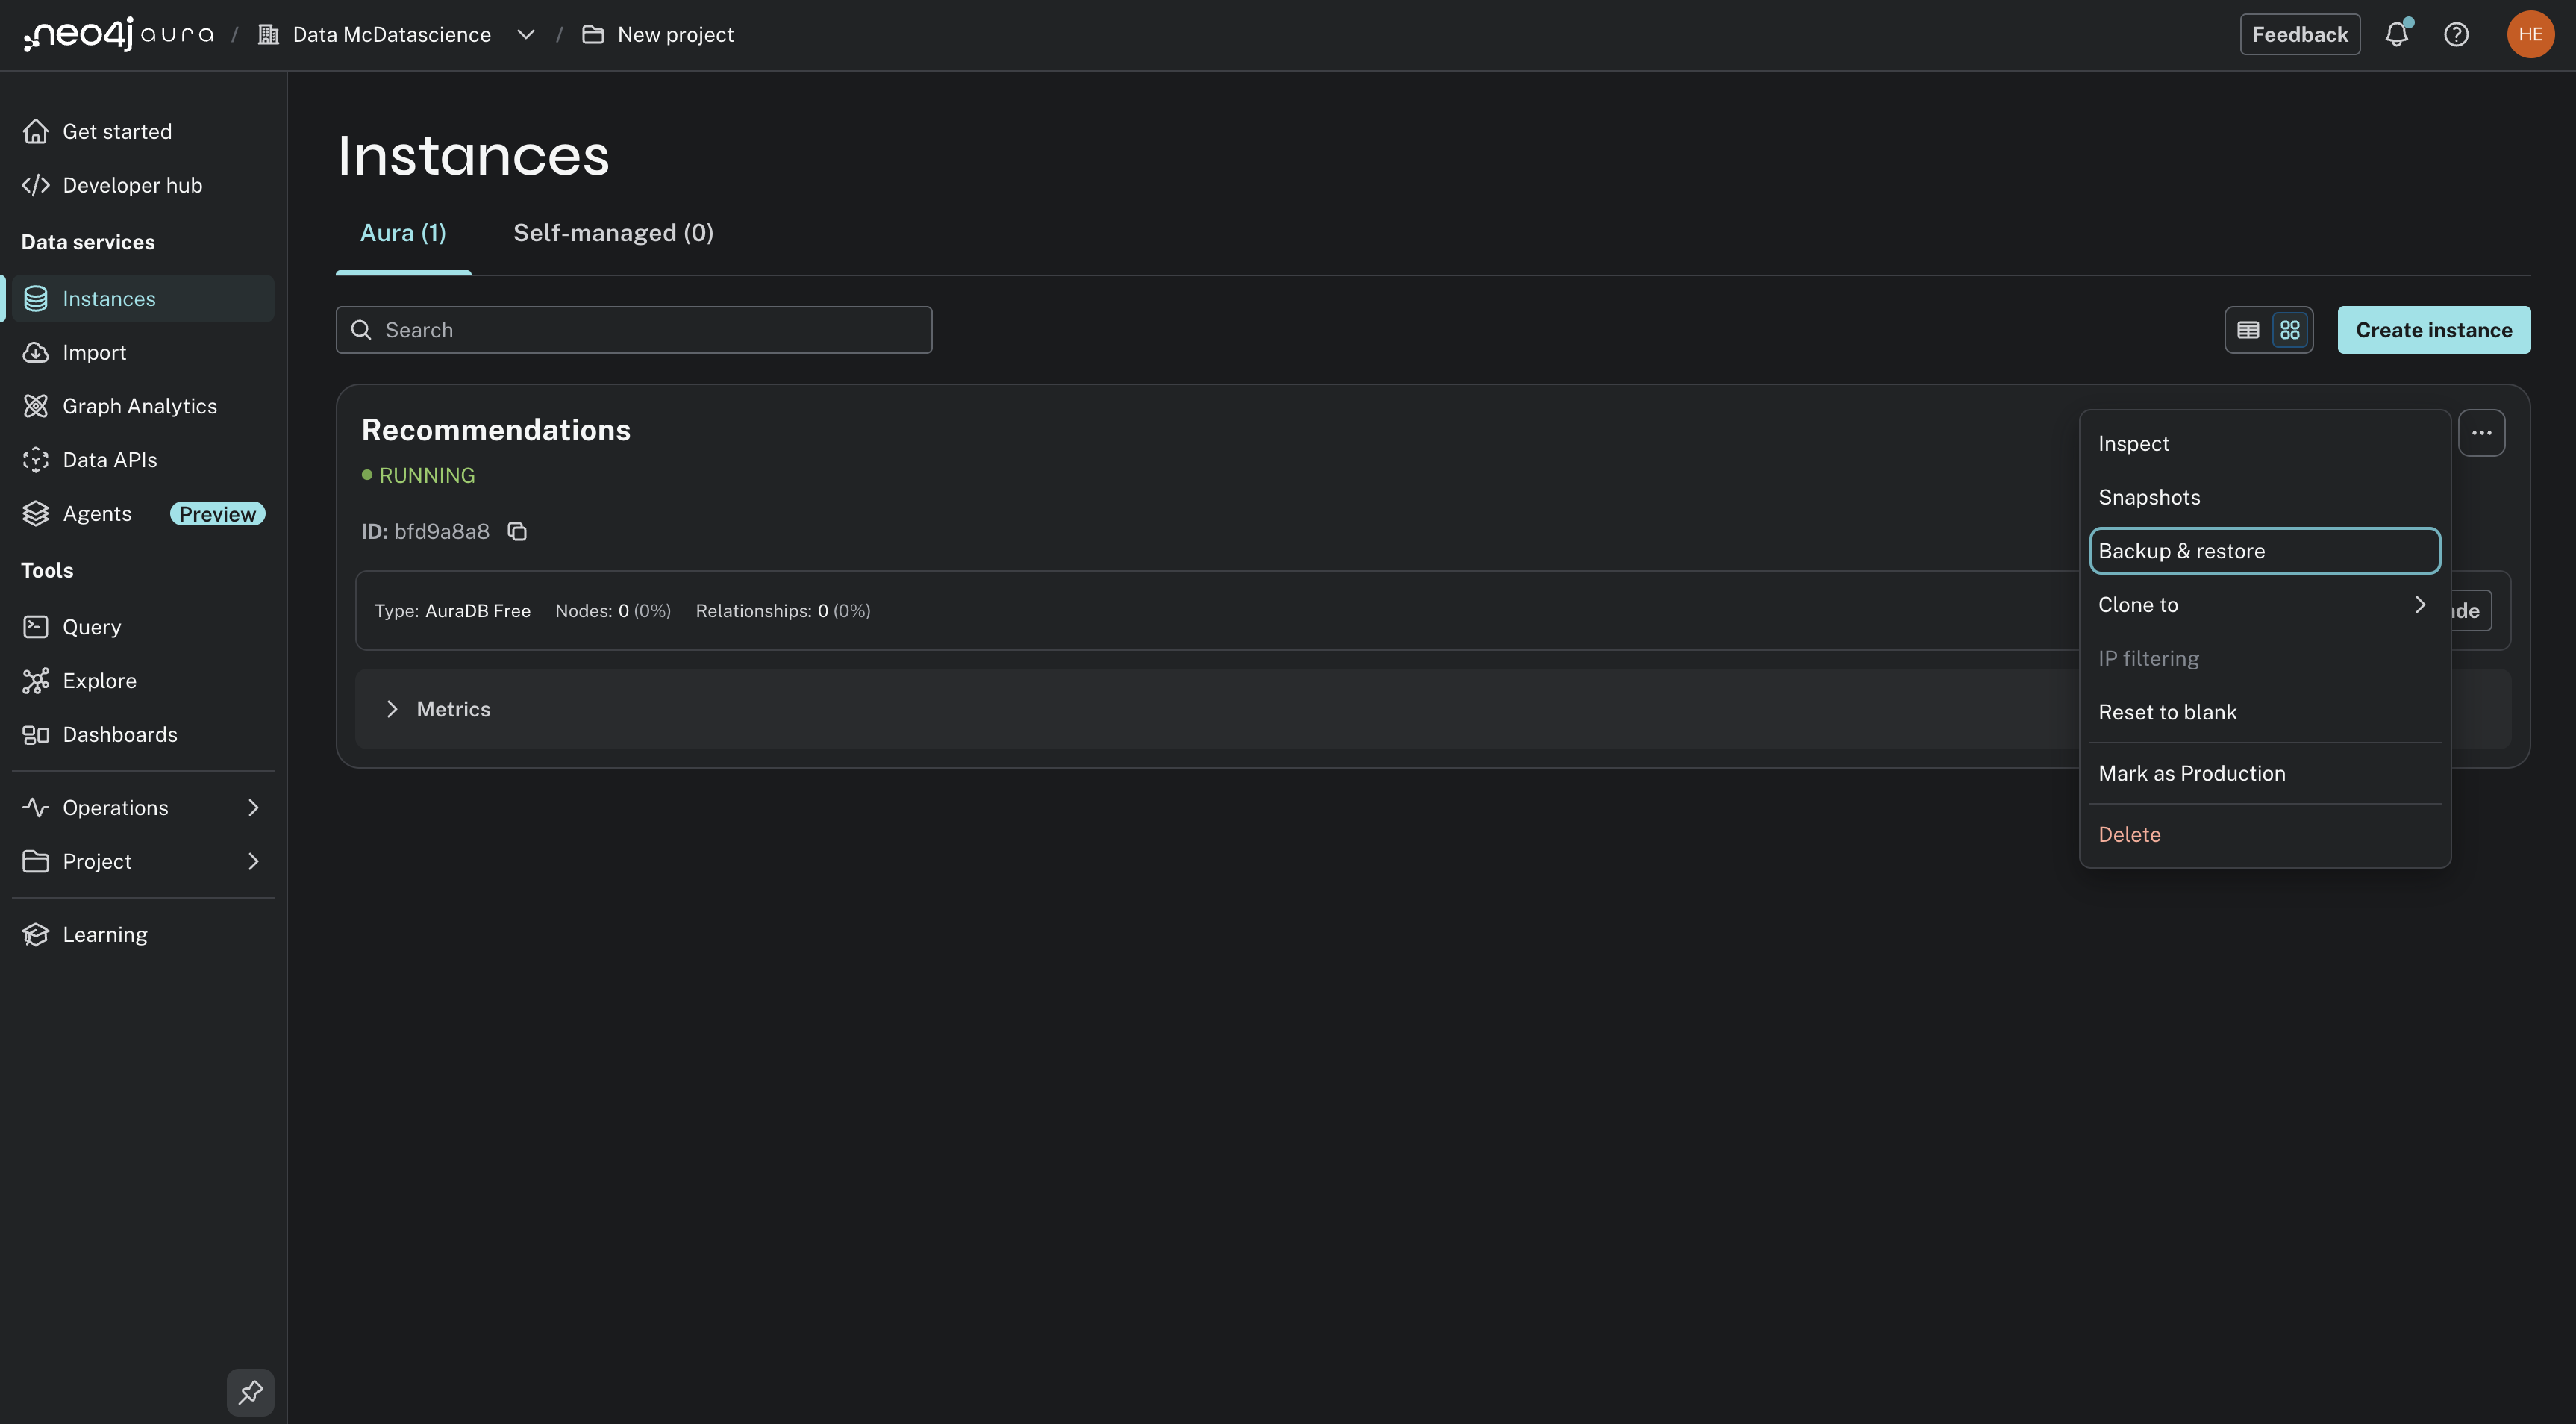Screen dimensions: 2576x1424
Task: Open the notifications bell
Action: point(2396,33)
